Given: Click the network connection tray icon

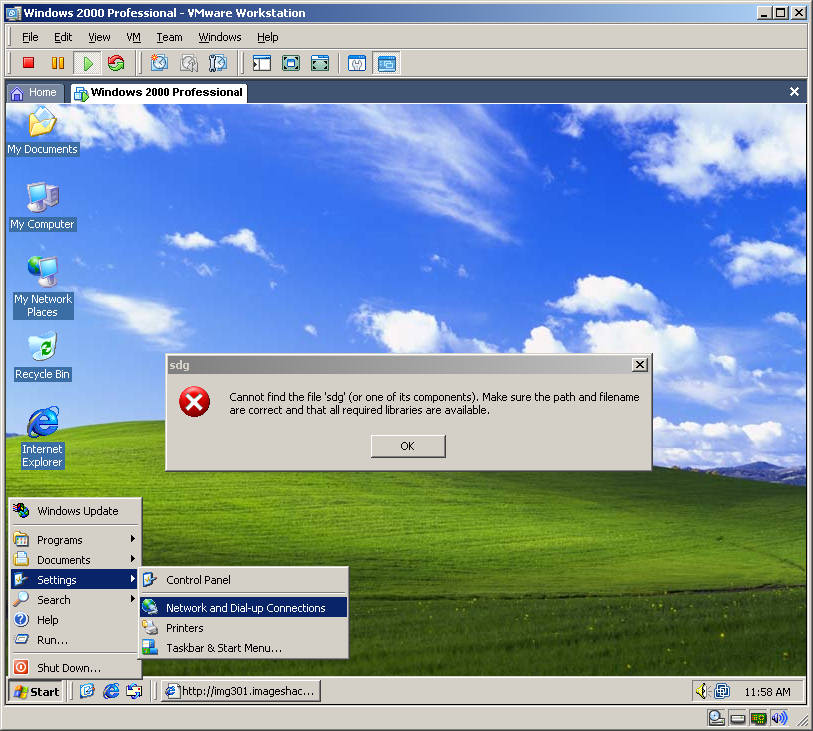Looking at the screenshot, I should (722, 691).
